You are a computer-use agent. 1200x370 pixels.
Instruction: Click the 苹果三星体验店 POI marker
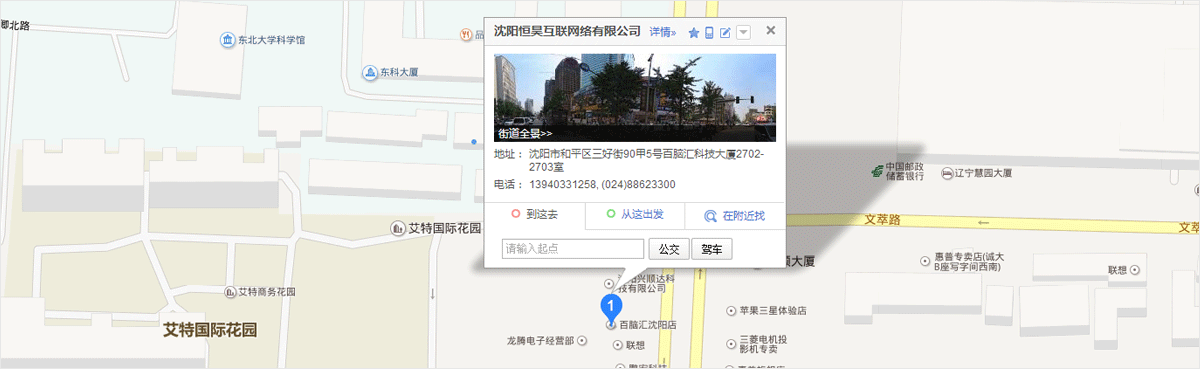[730, 311]
